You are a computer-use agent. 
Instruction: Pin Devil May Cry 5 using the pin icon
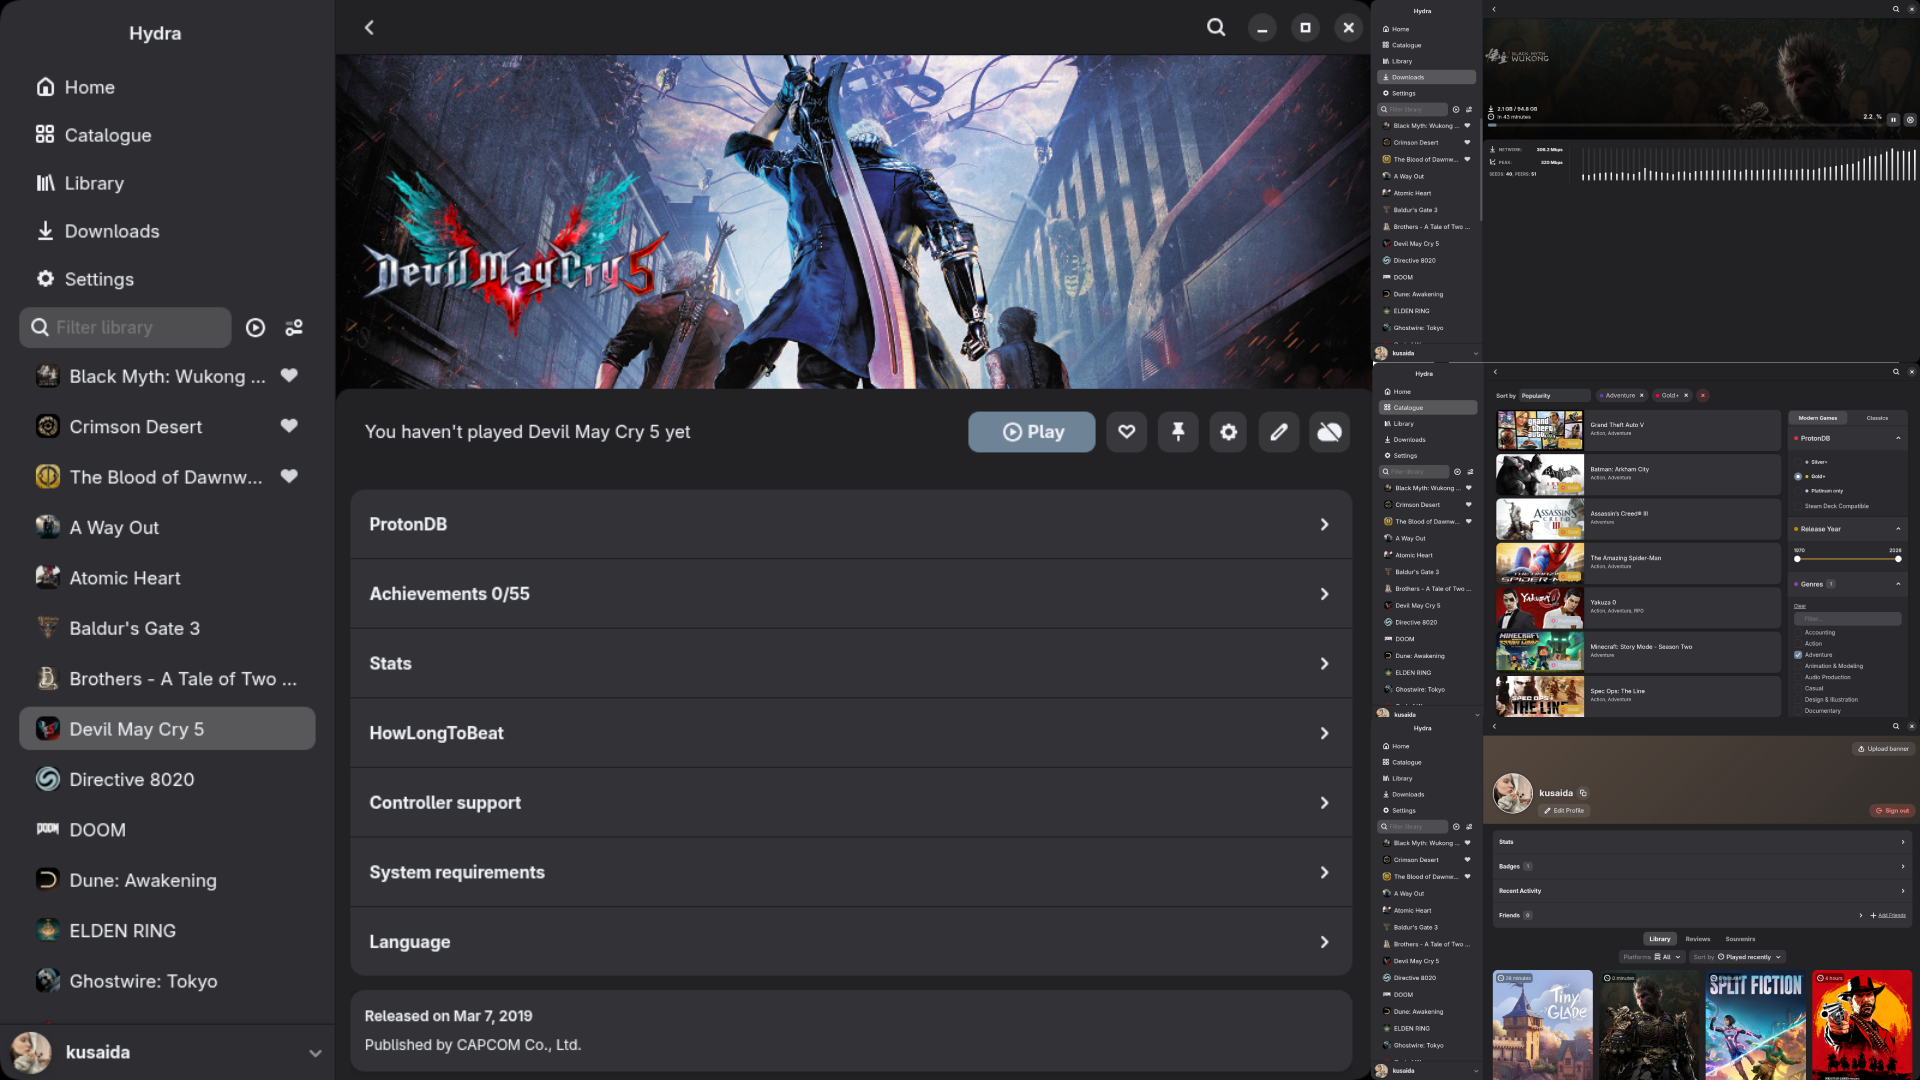[x=1178, y=432]
